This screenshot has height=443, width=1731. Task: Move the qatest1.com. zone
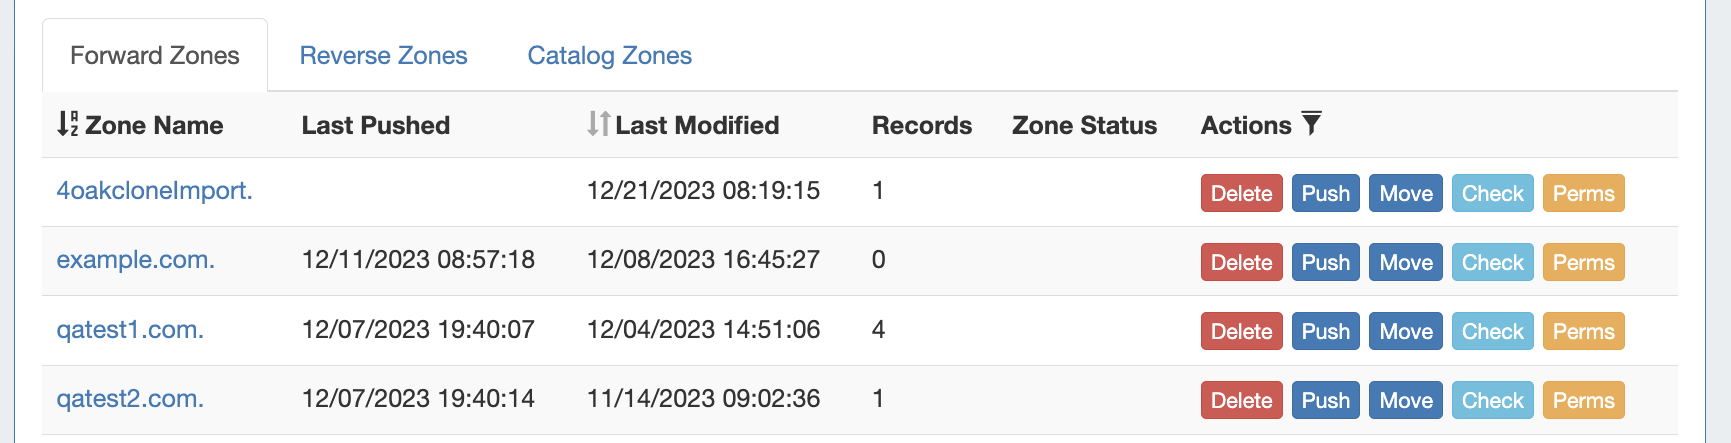1405,331
